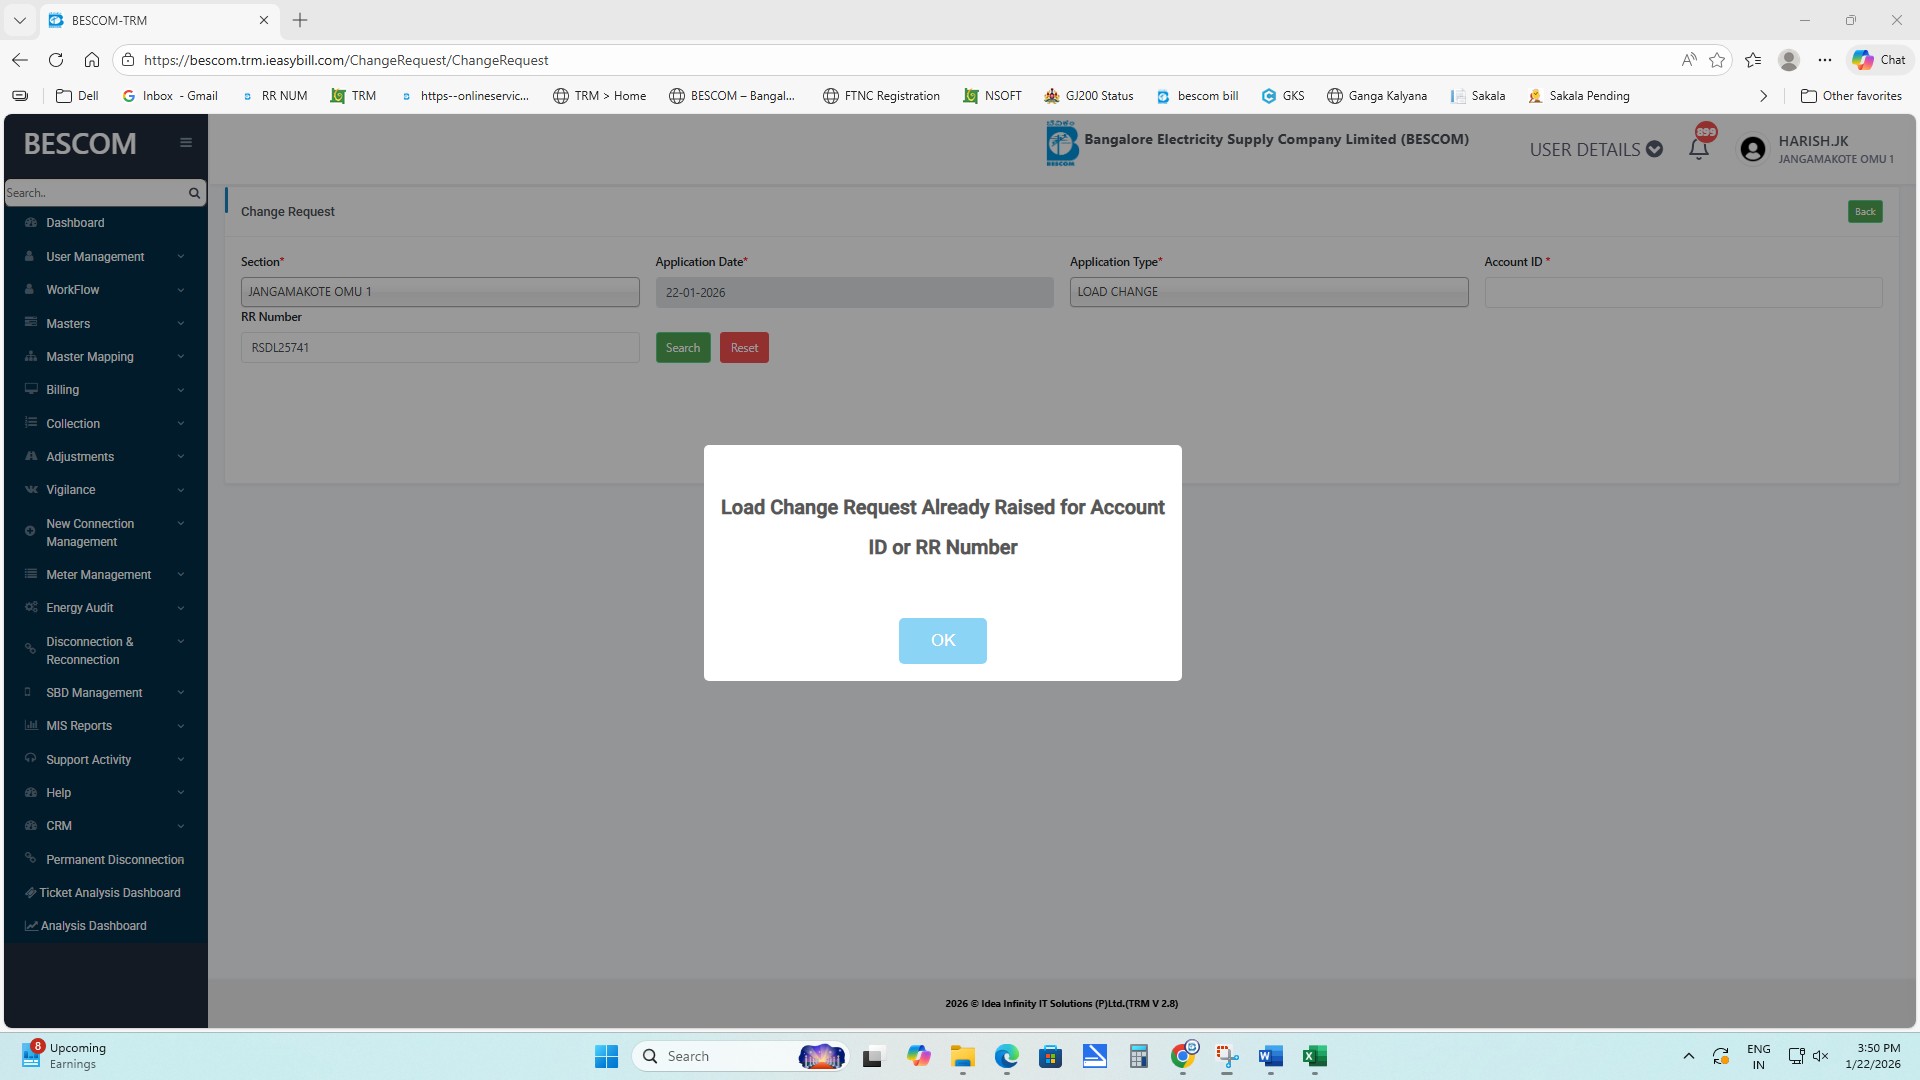Click the sidebar search magnifier icon
Viewport: 1920px width, 1080px height.
pos(194,193)
